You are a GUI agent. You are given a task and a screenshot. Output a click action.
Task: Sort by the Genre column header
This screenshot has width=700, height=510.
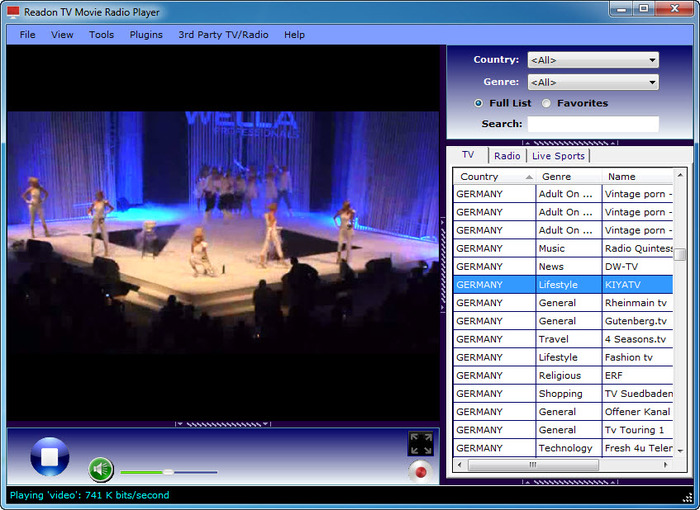click(568, 176)
